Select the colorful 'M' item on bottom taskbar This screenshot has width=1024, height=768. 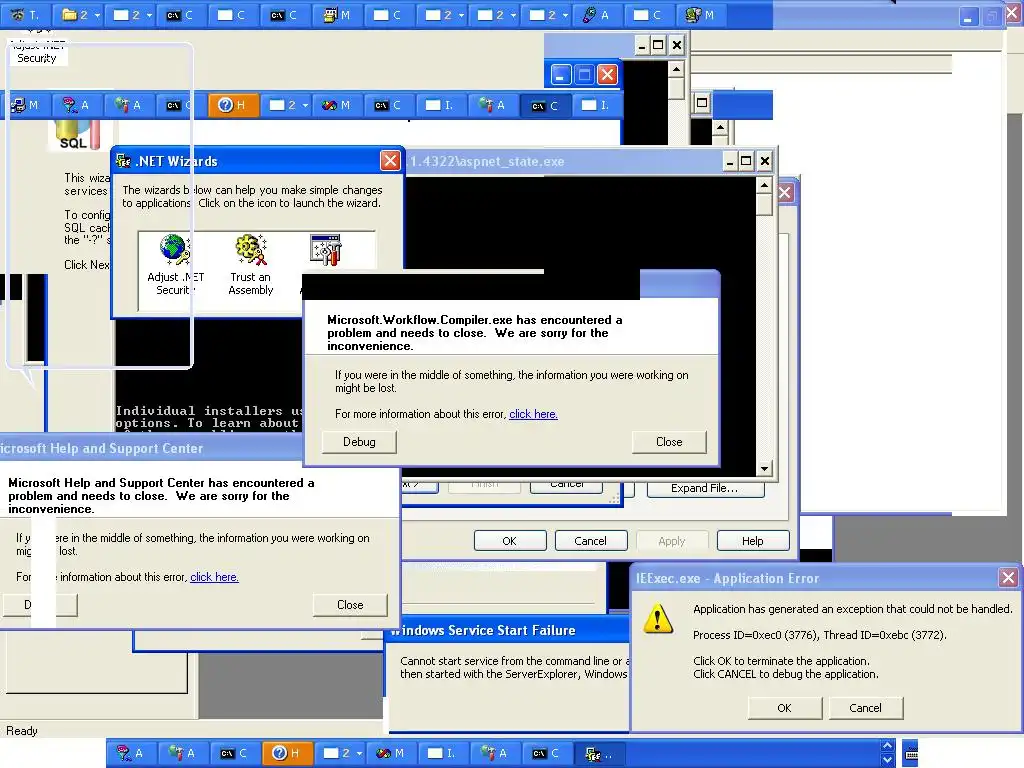391,753
